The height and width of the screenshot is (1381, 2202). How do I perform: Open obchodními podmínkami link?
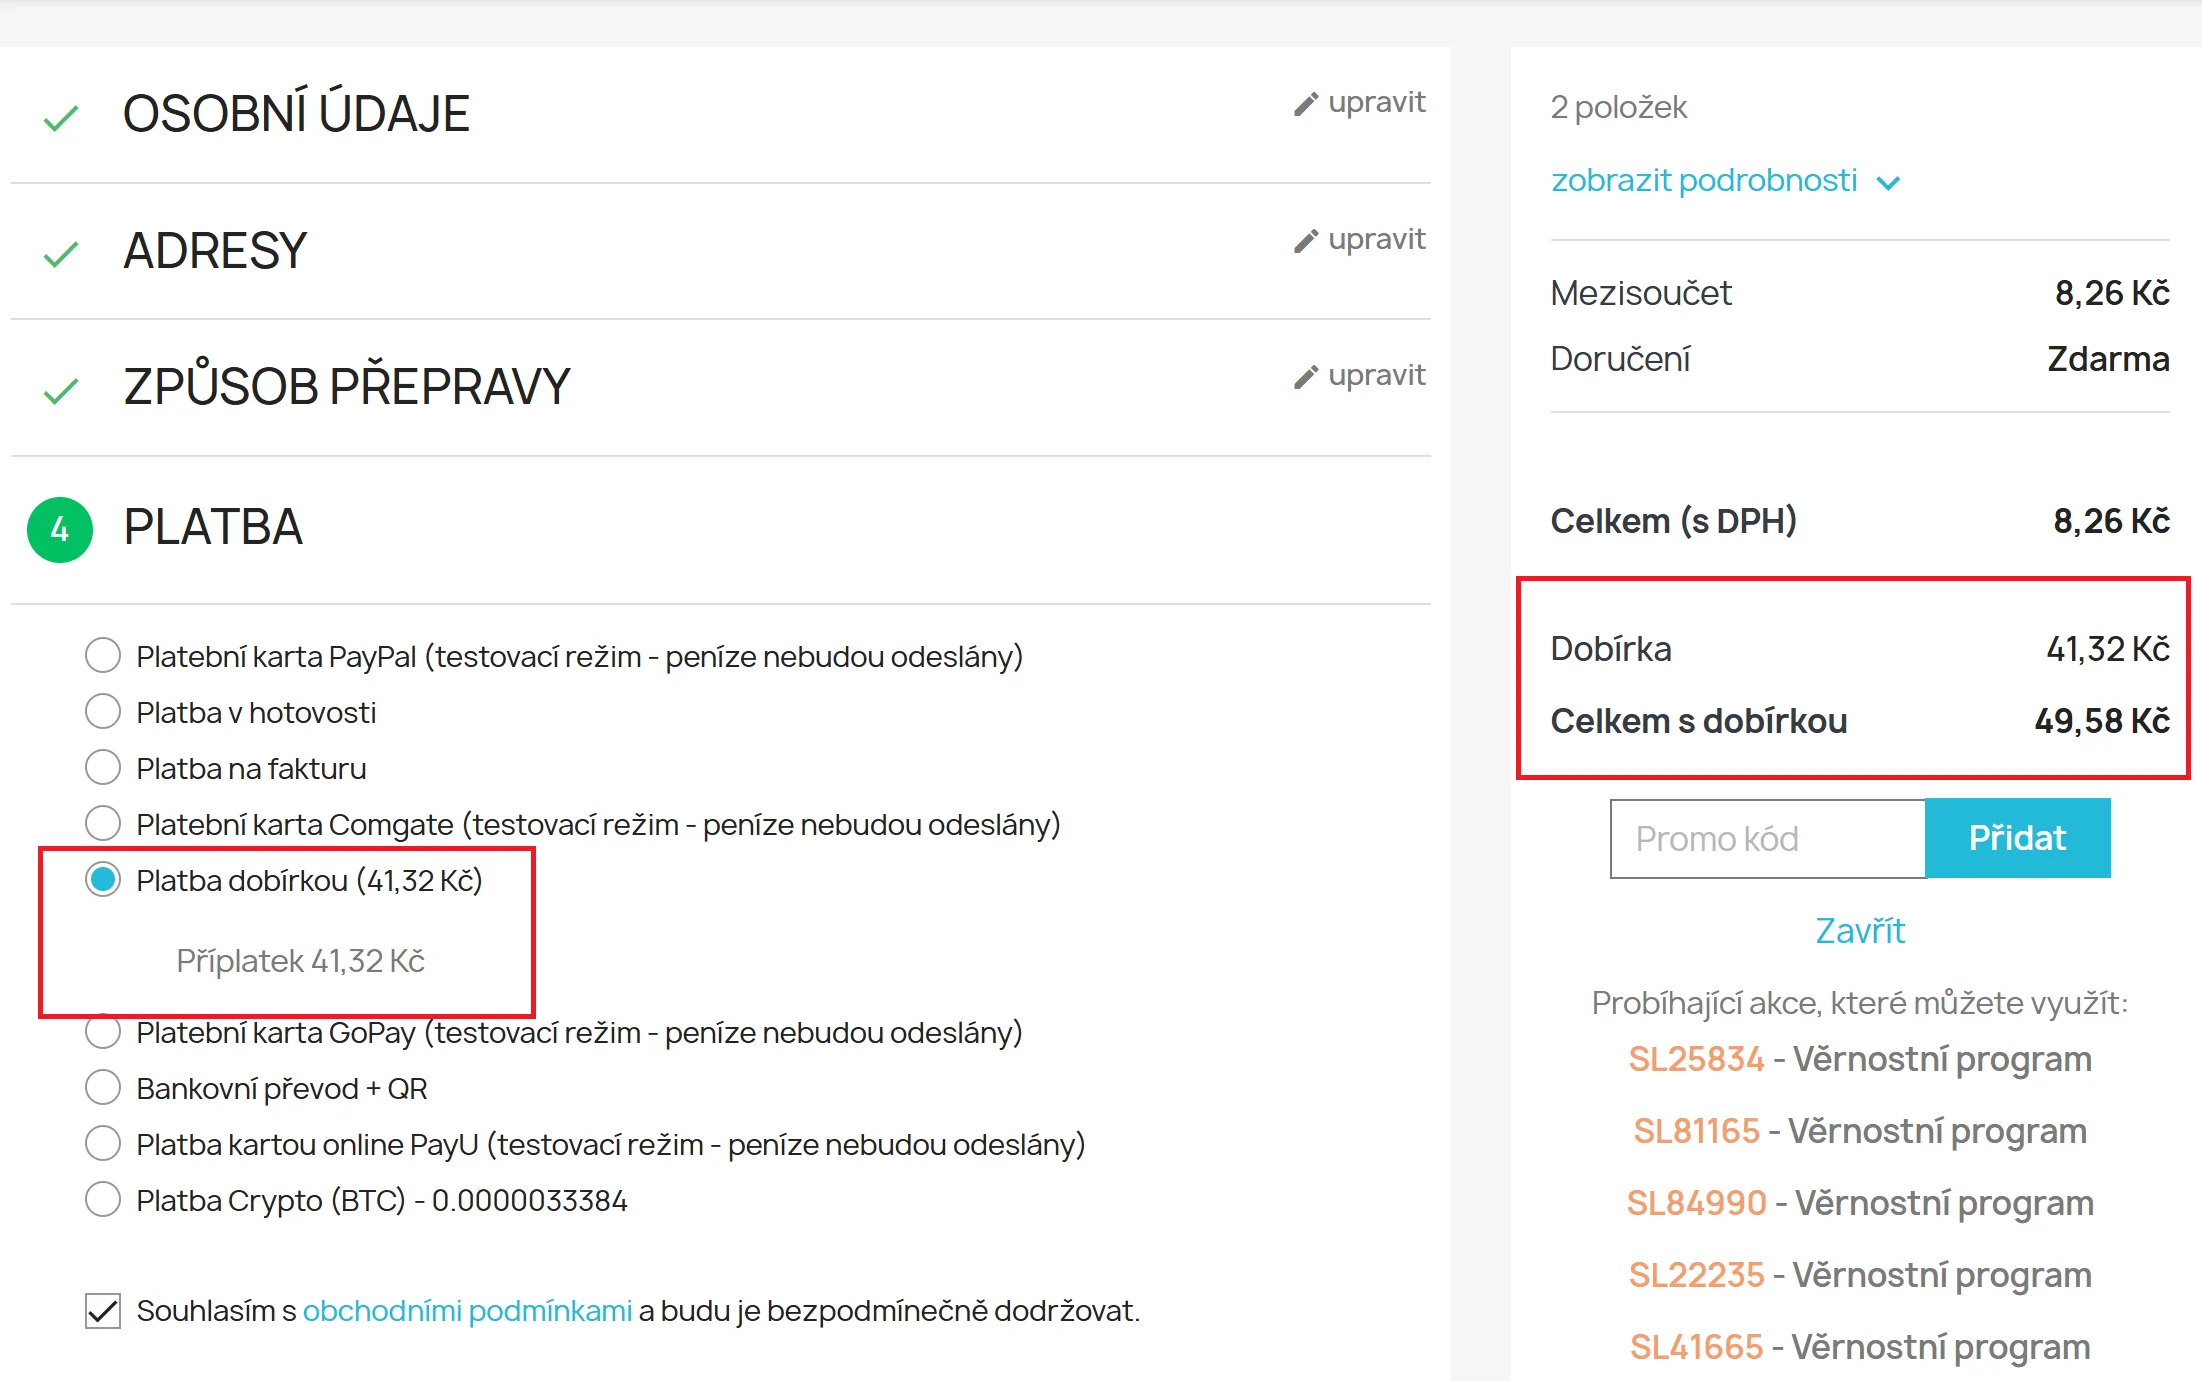(x=467, y=1310)
